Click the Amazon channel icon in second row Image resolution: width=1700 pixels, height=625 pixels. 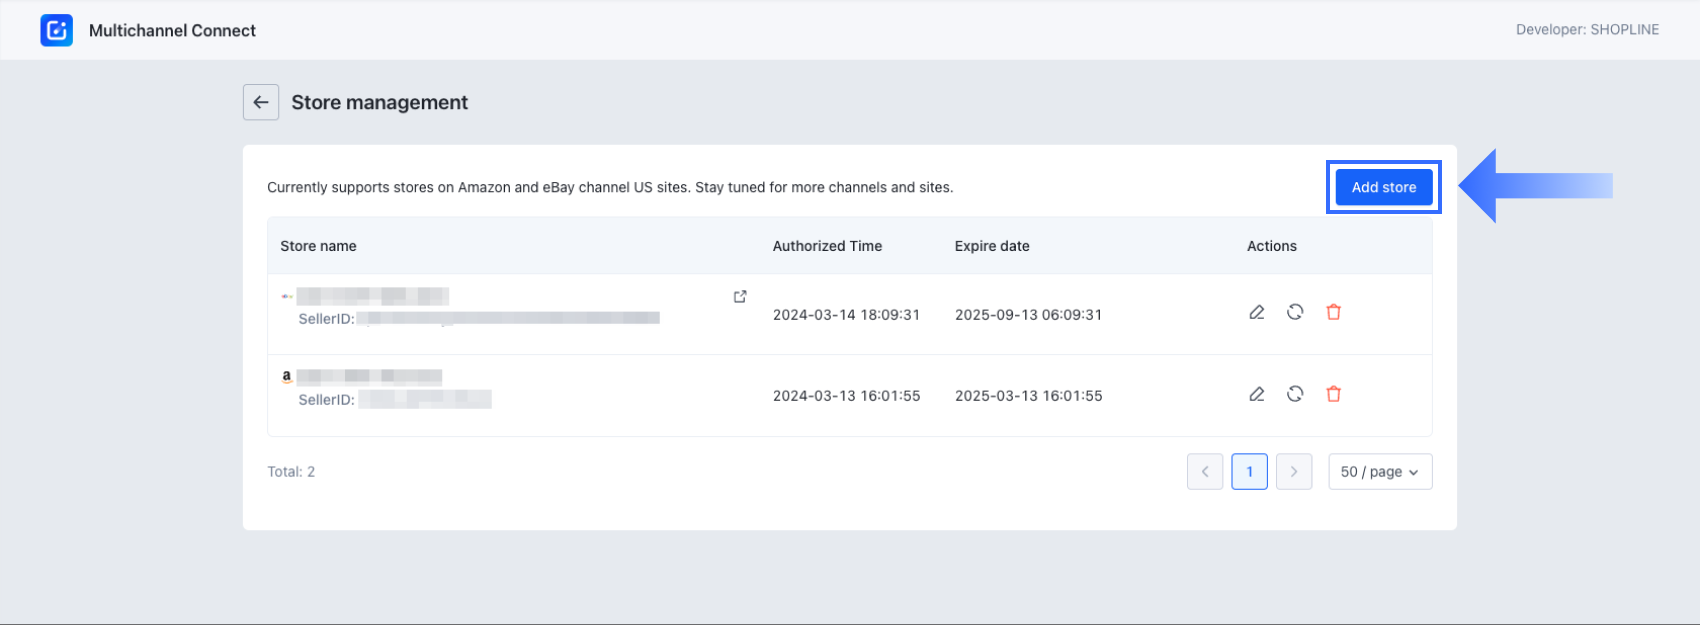(x=287, y=377)
